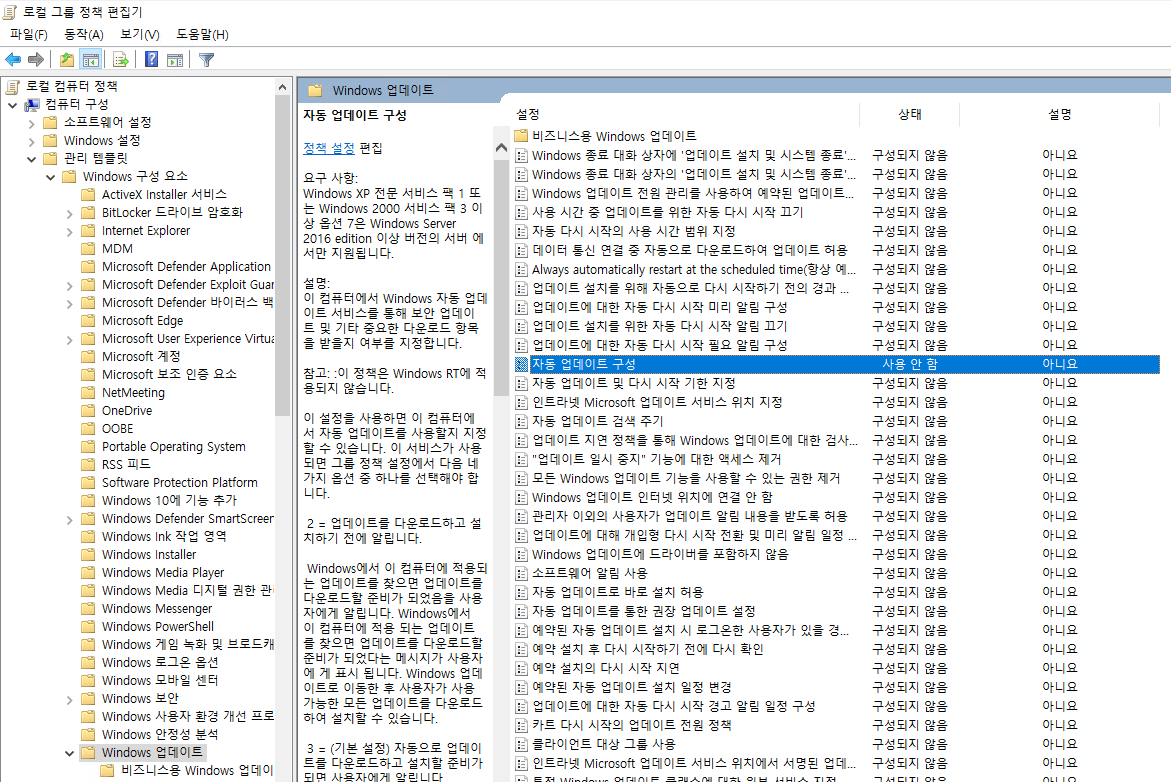Screen dimensions: 1171x782
Task: Click the folder icon beside ActiveX Installer 서비스
Action: (x=88, y=195)
